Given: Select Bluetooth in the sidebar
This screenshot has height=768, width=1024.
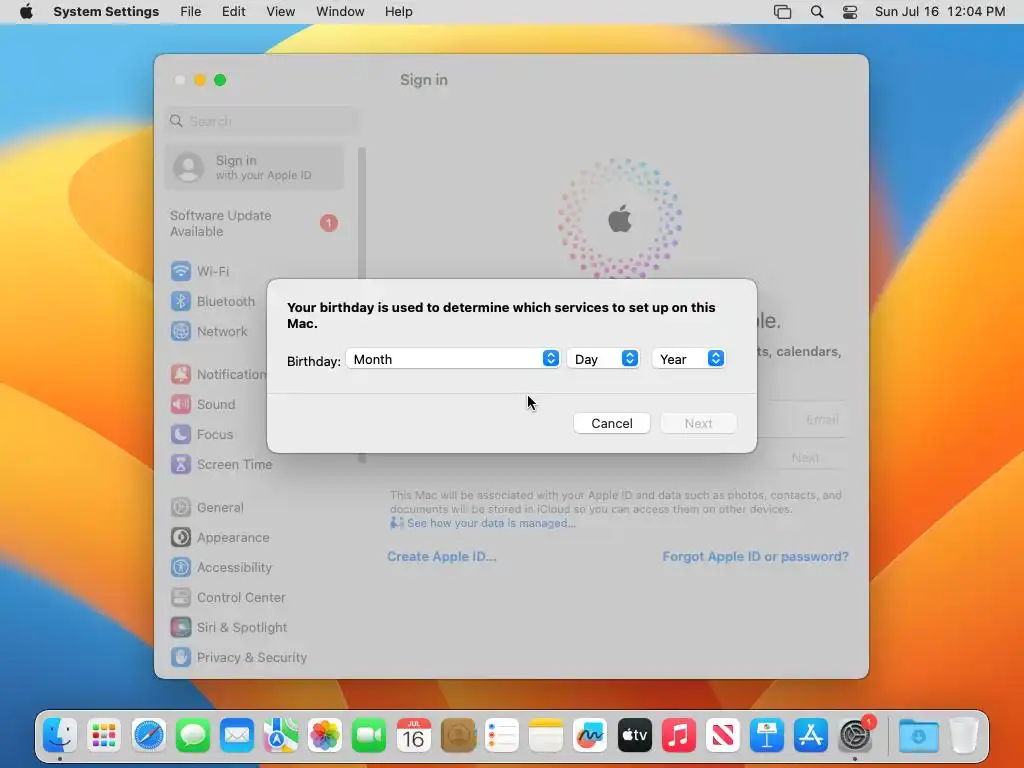Looking at the screenshot, I should point(255,301).
